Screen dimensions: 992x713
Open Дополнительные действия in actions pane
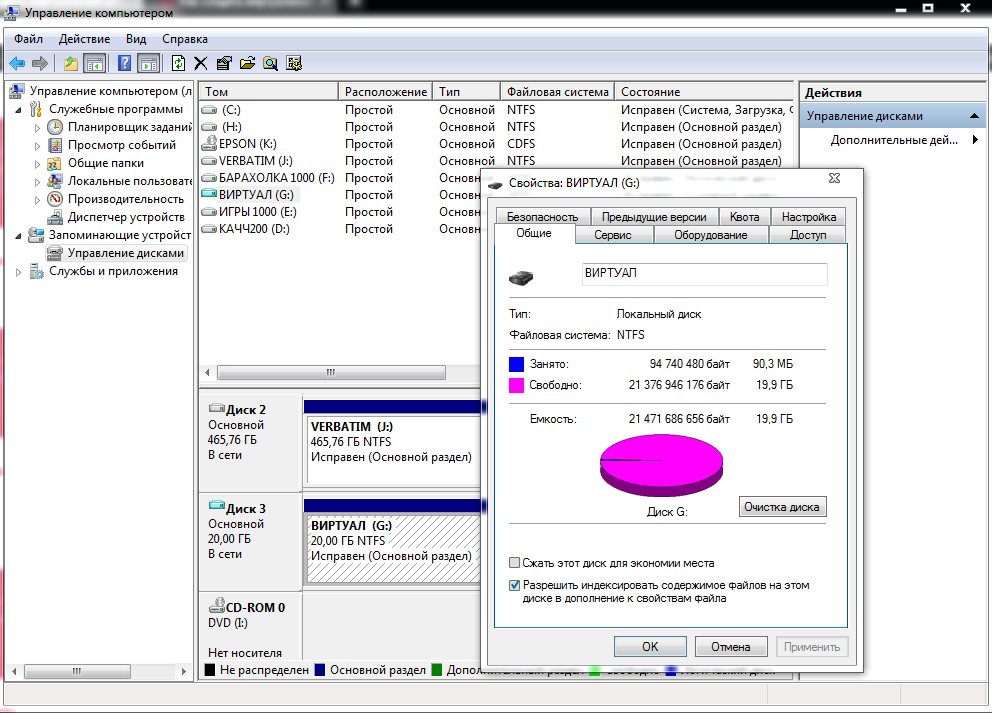tap(893, 140)
